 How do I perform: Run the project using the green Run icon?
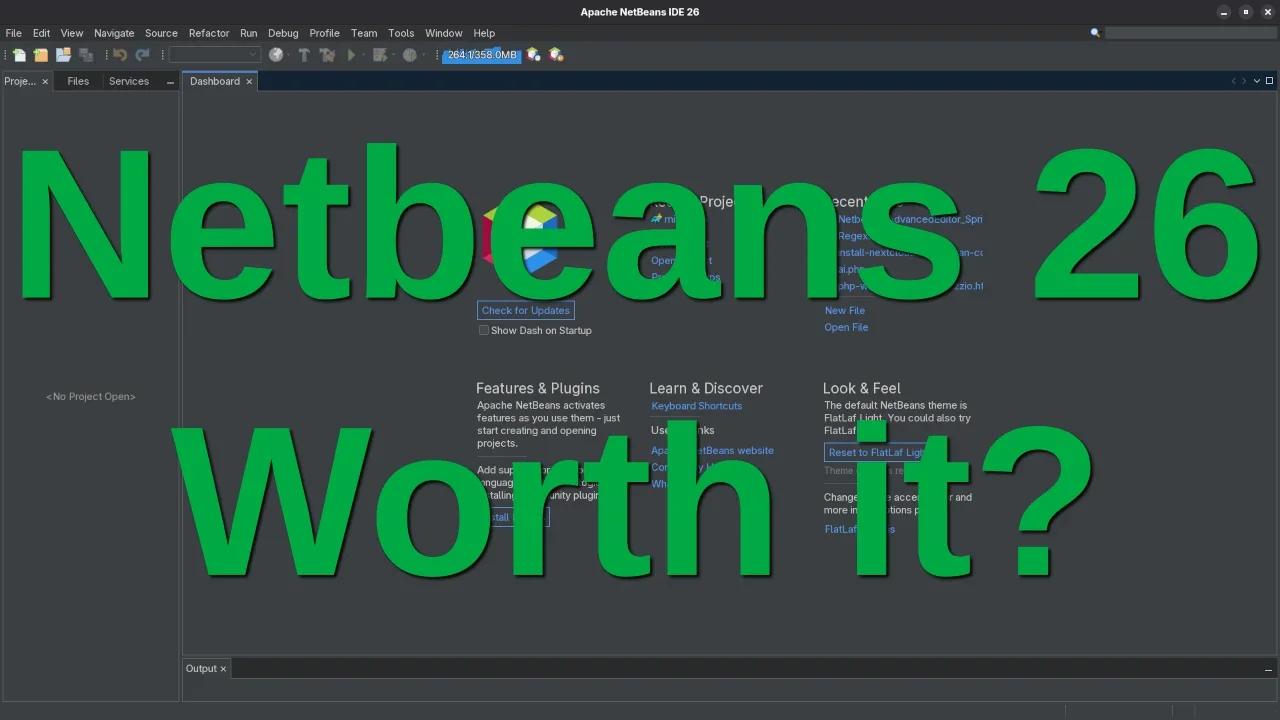[x=351, y=55]
